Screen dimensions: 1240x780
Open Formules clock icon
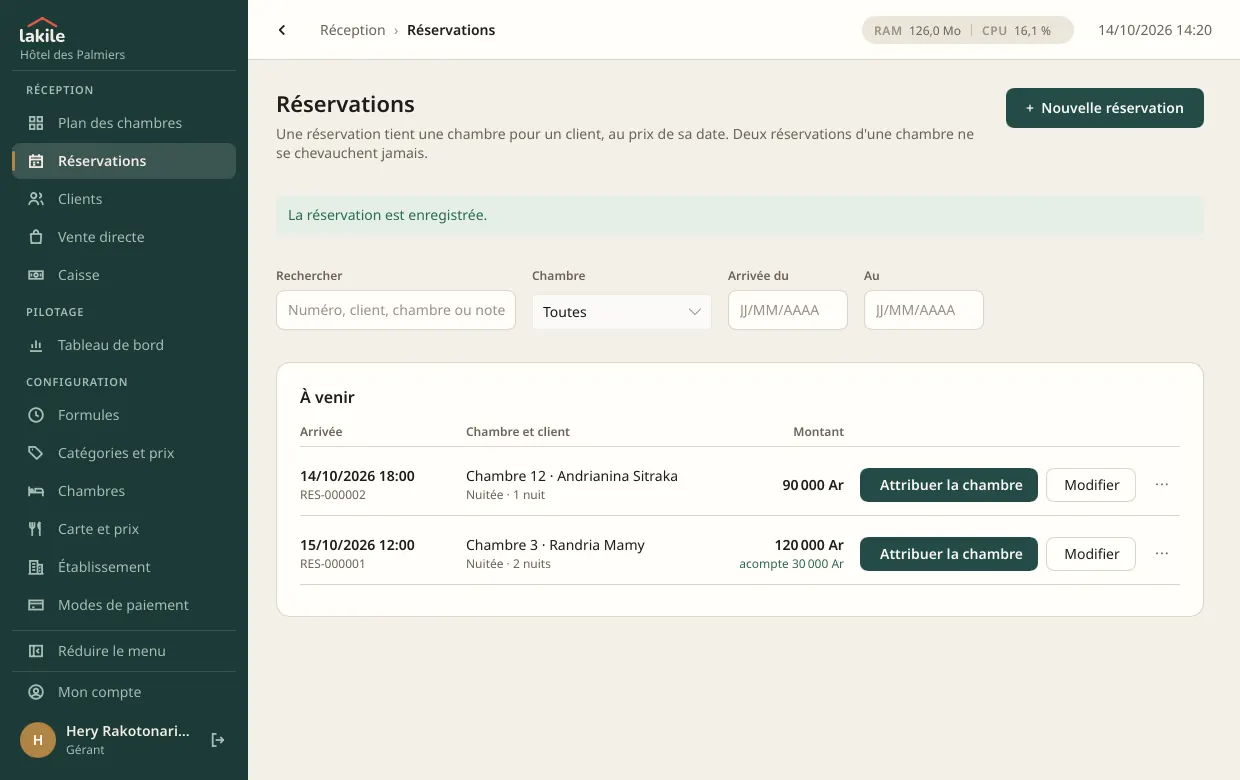coord(36,415)
